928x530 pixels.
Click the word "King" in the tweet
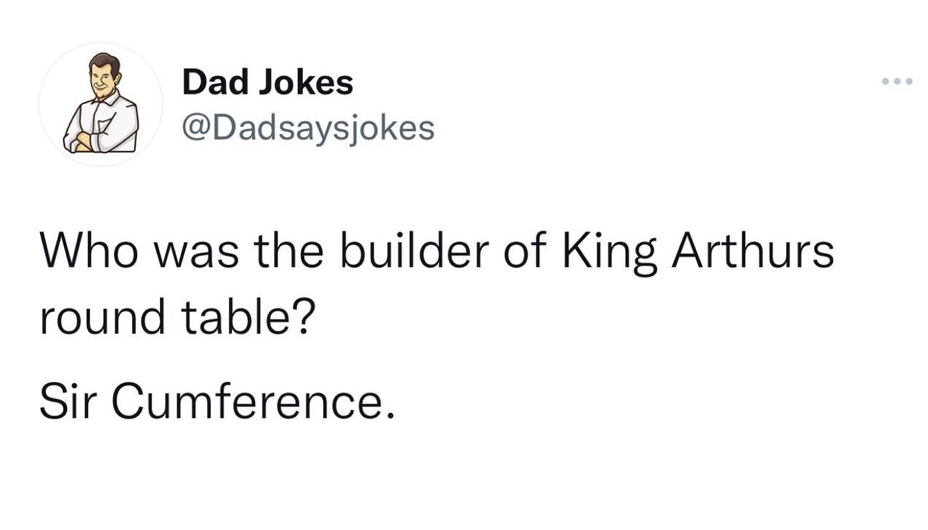click(609, 253)
